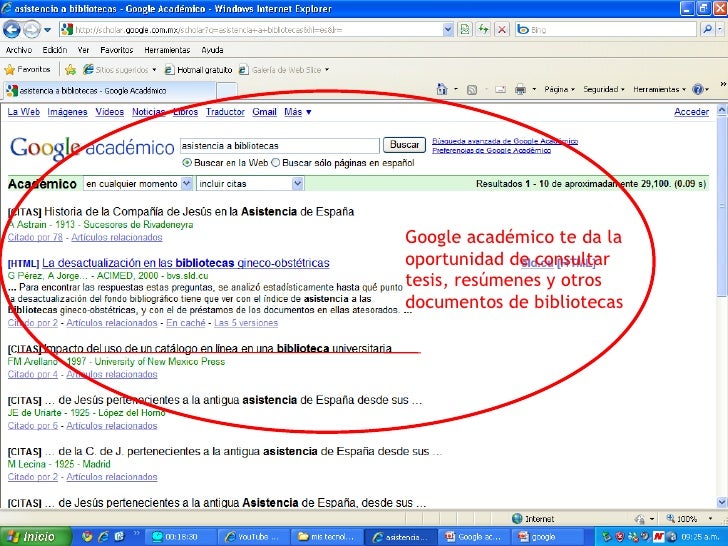Click the browser Forward arrow button

32,30
